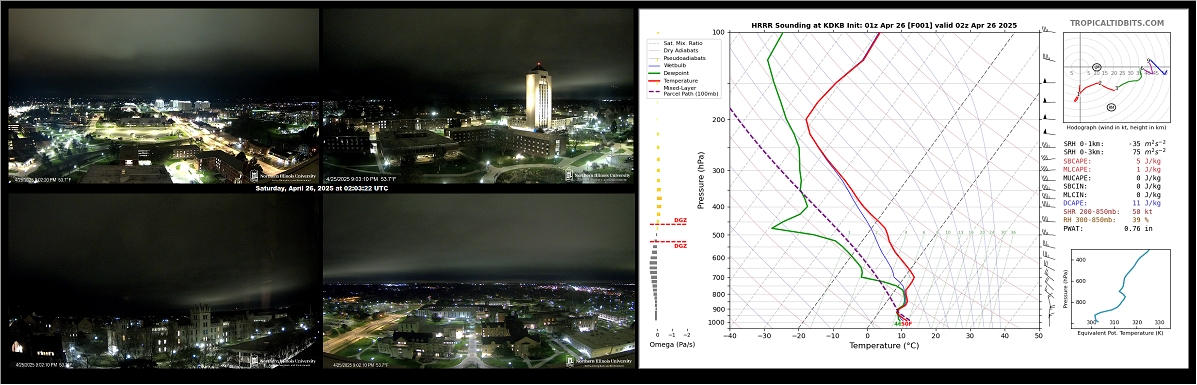Click the hodograph wind plot

[x=1115, y=76]
